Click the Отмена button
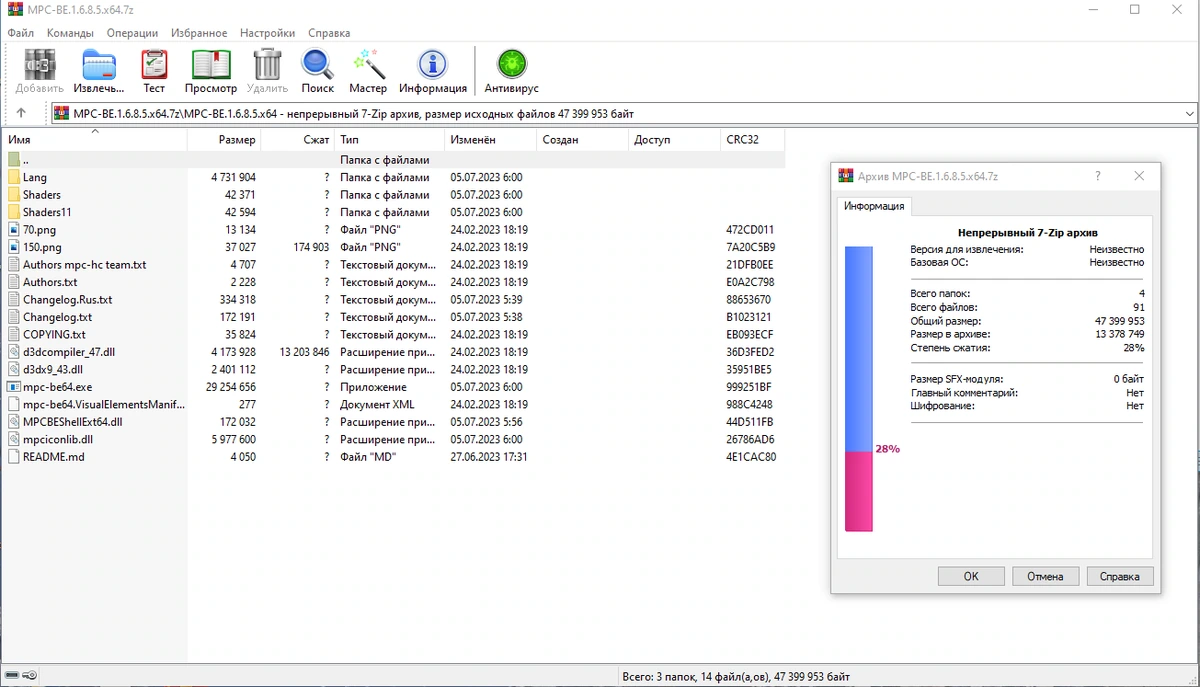This screenshot has width=1200, height=687. point(1045,576)
